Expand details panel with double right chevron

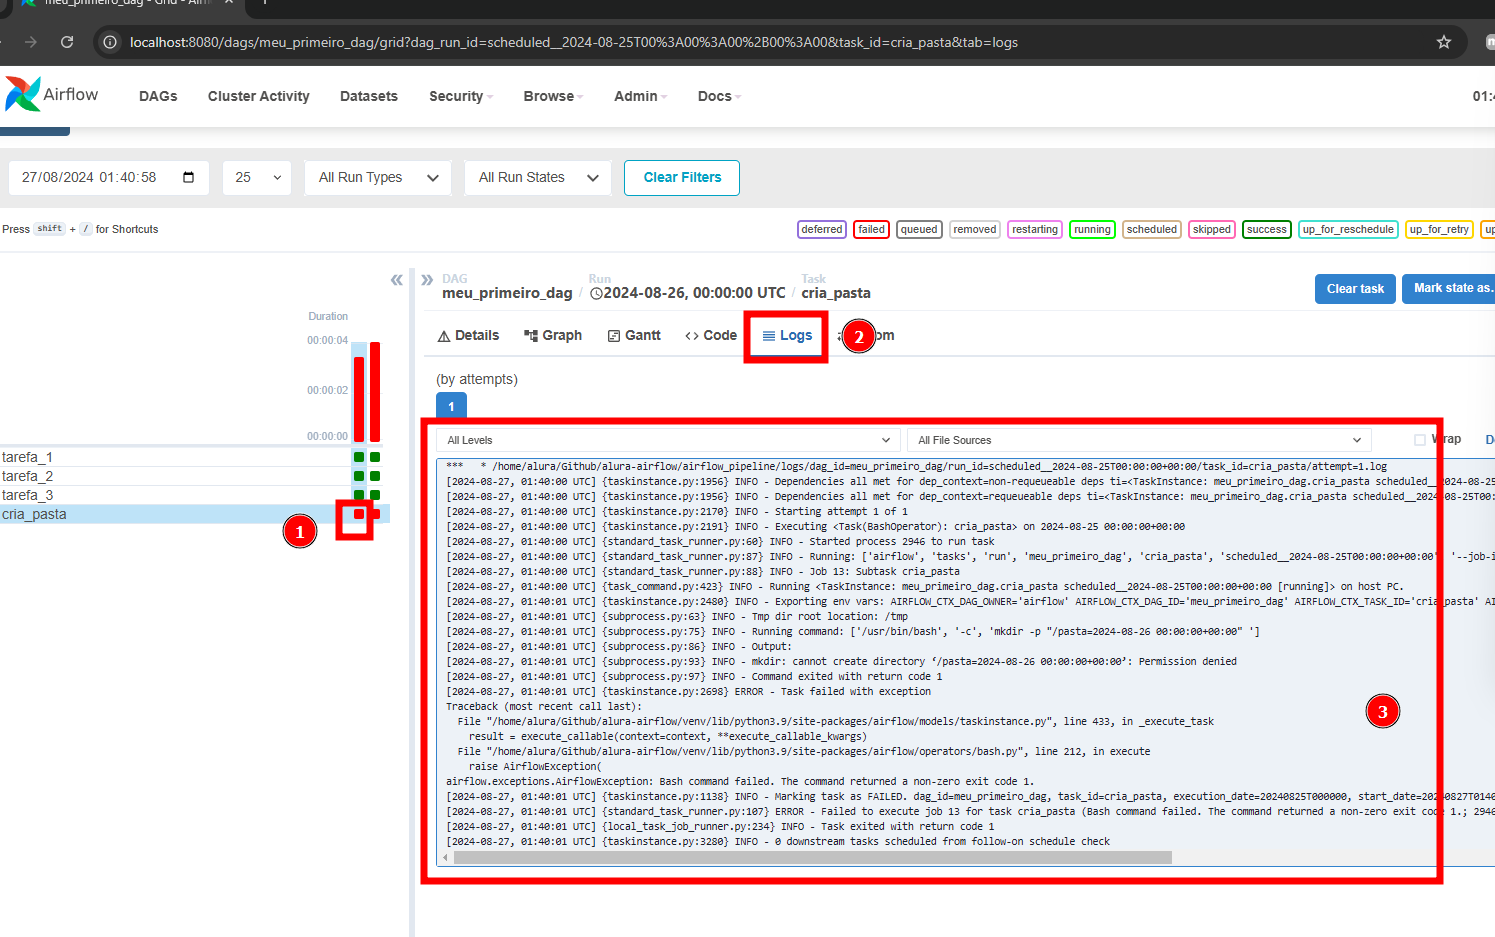(427, 280)
